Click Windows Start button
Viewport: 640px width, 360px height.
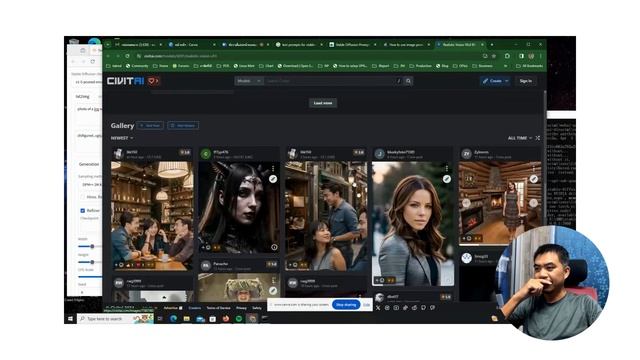70,318
